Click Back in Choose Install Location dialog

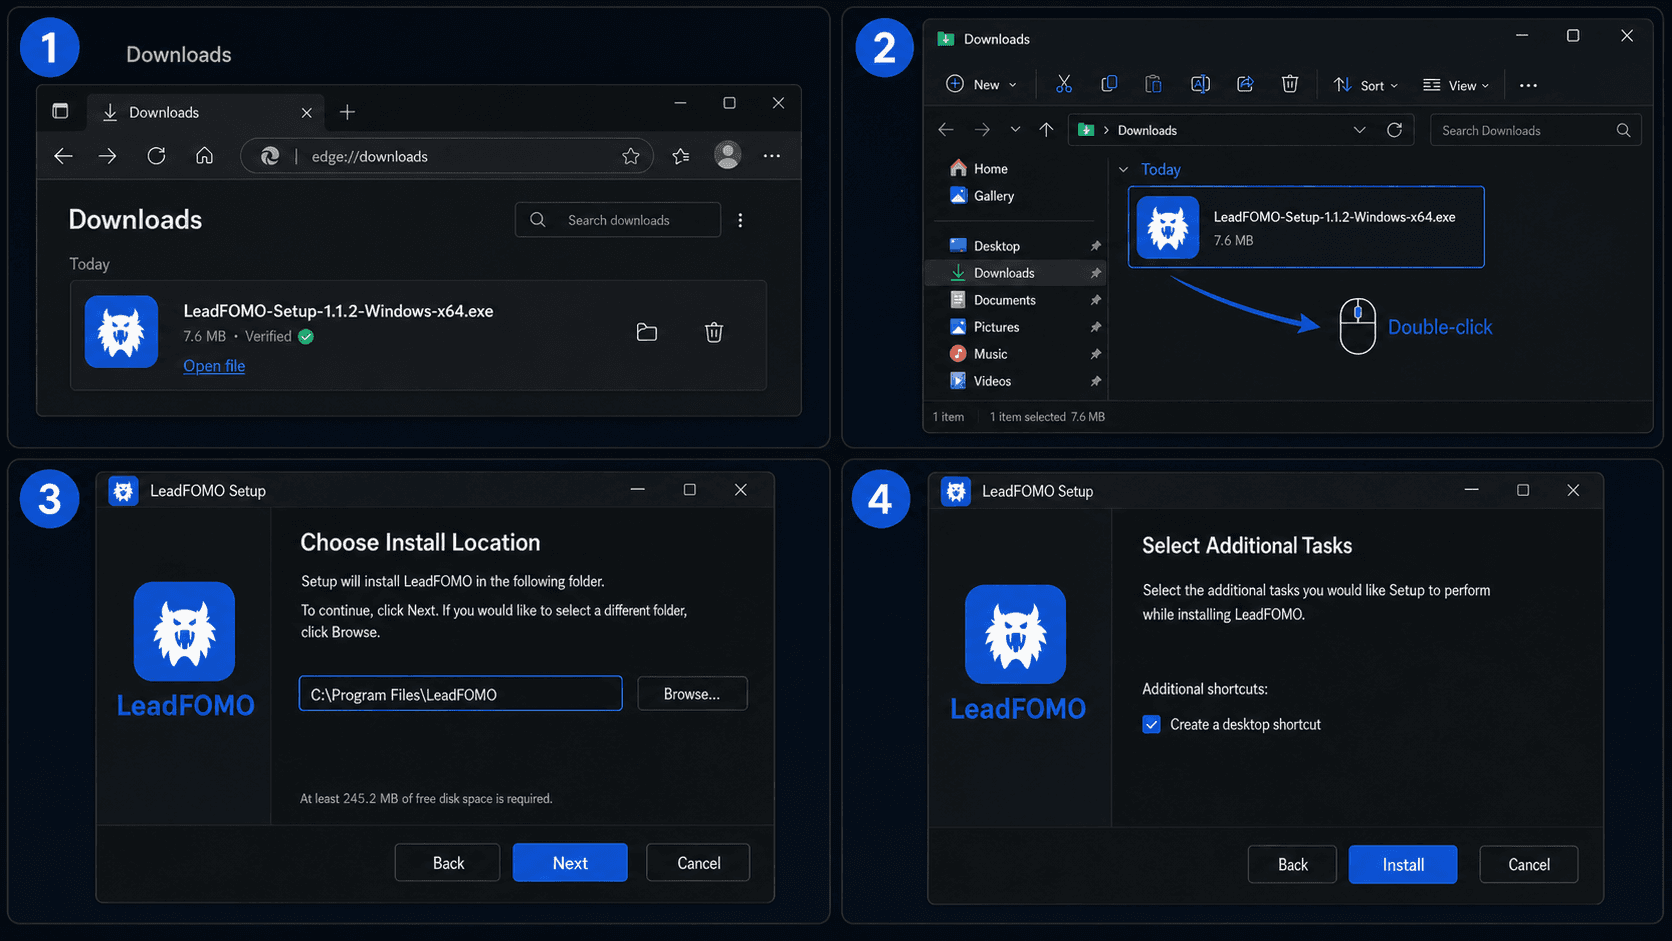(448, 863)
